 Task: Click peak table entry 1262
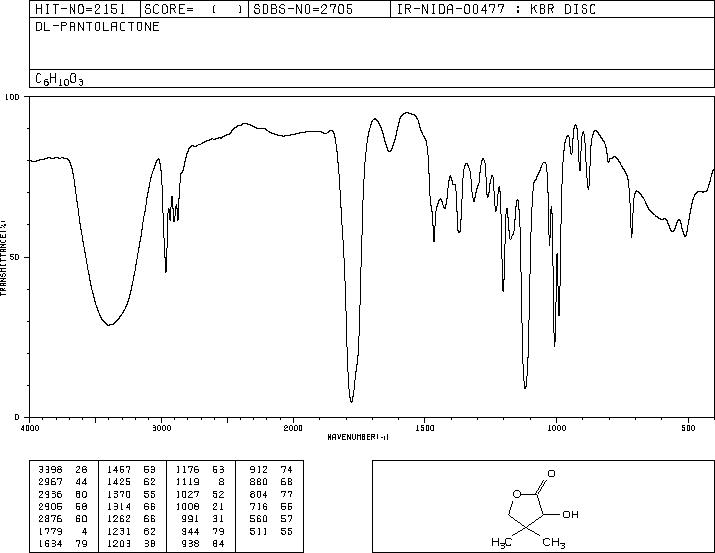click(x=119, y=519)
